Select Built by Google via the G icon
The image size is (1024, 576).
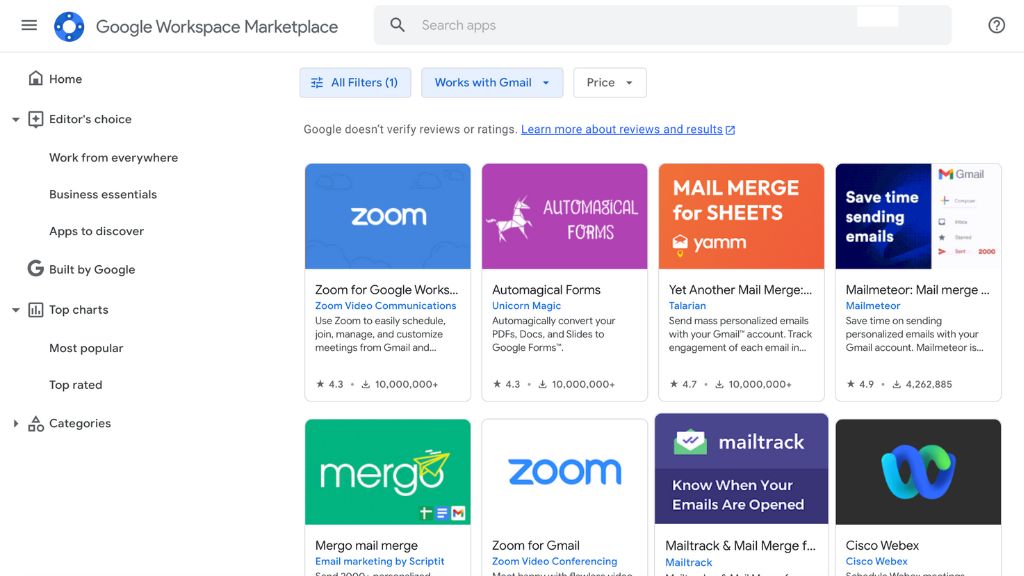pos(36,269)
